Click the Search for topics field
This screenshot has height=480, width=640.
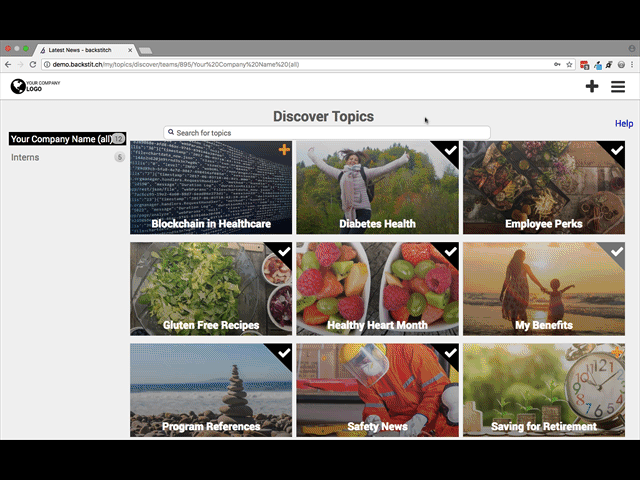(x=327, y=133)
